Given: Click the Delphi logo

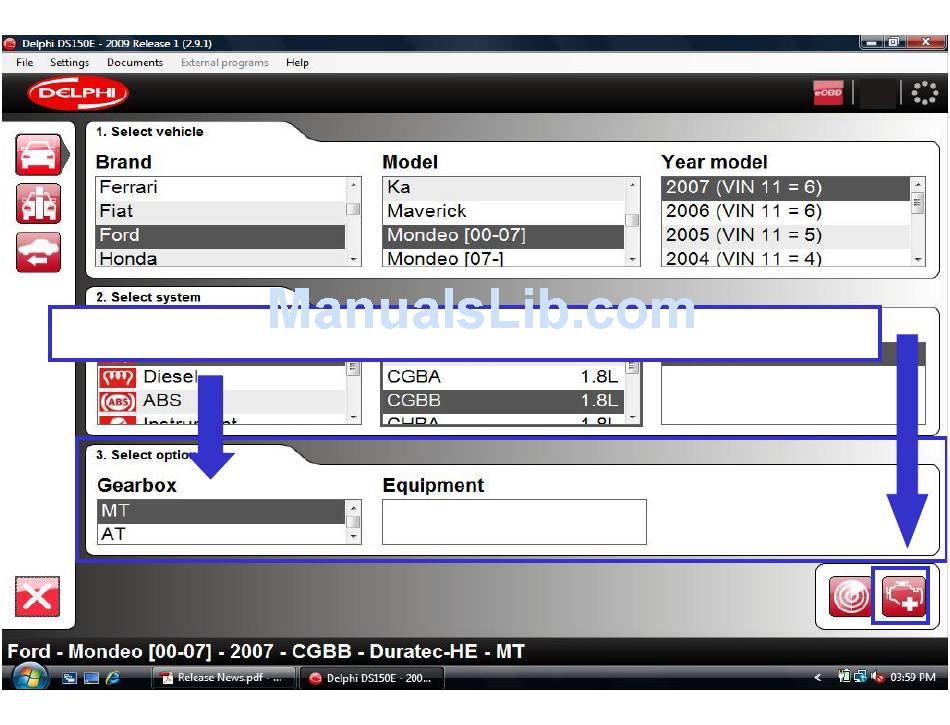Looking at the screenshot, I should point(78,93).
